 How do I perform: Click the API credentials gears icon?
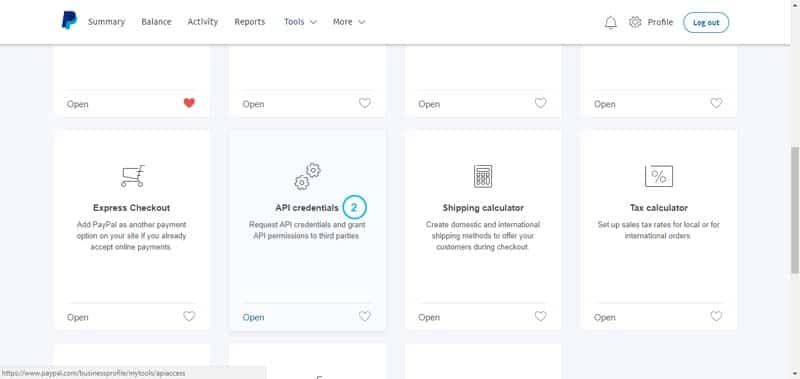pos(308,176)
